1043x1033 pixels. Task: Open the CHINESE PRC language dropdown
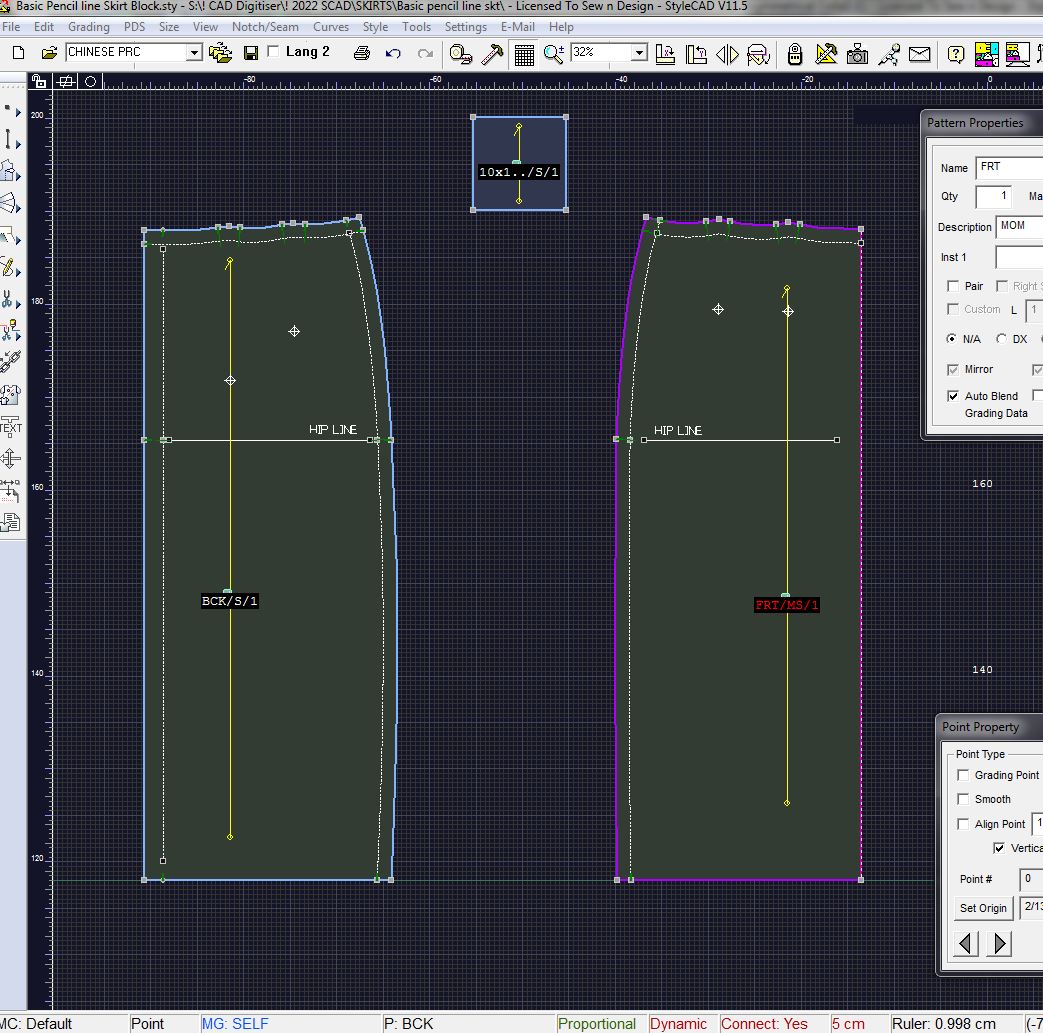coord(194,53)
